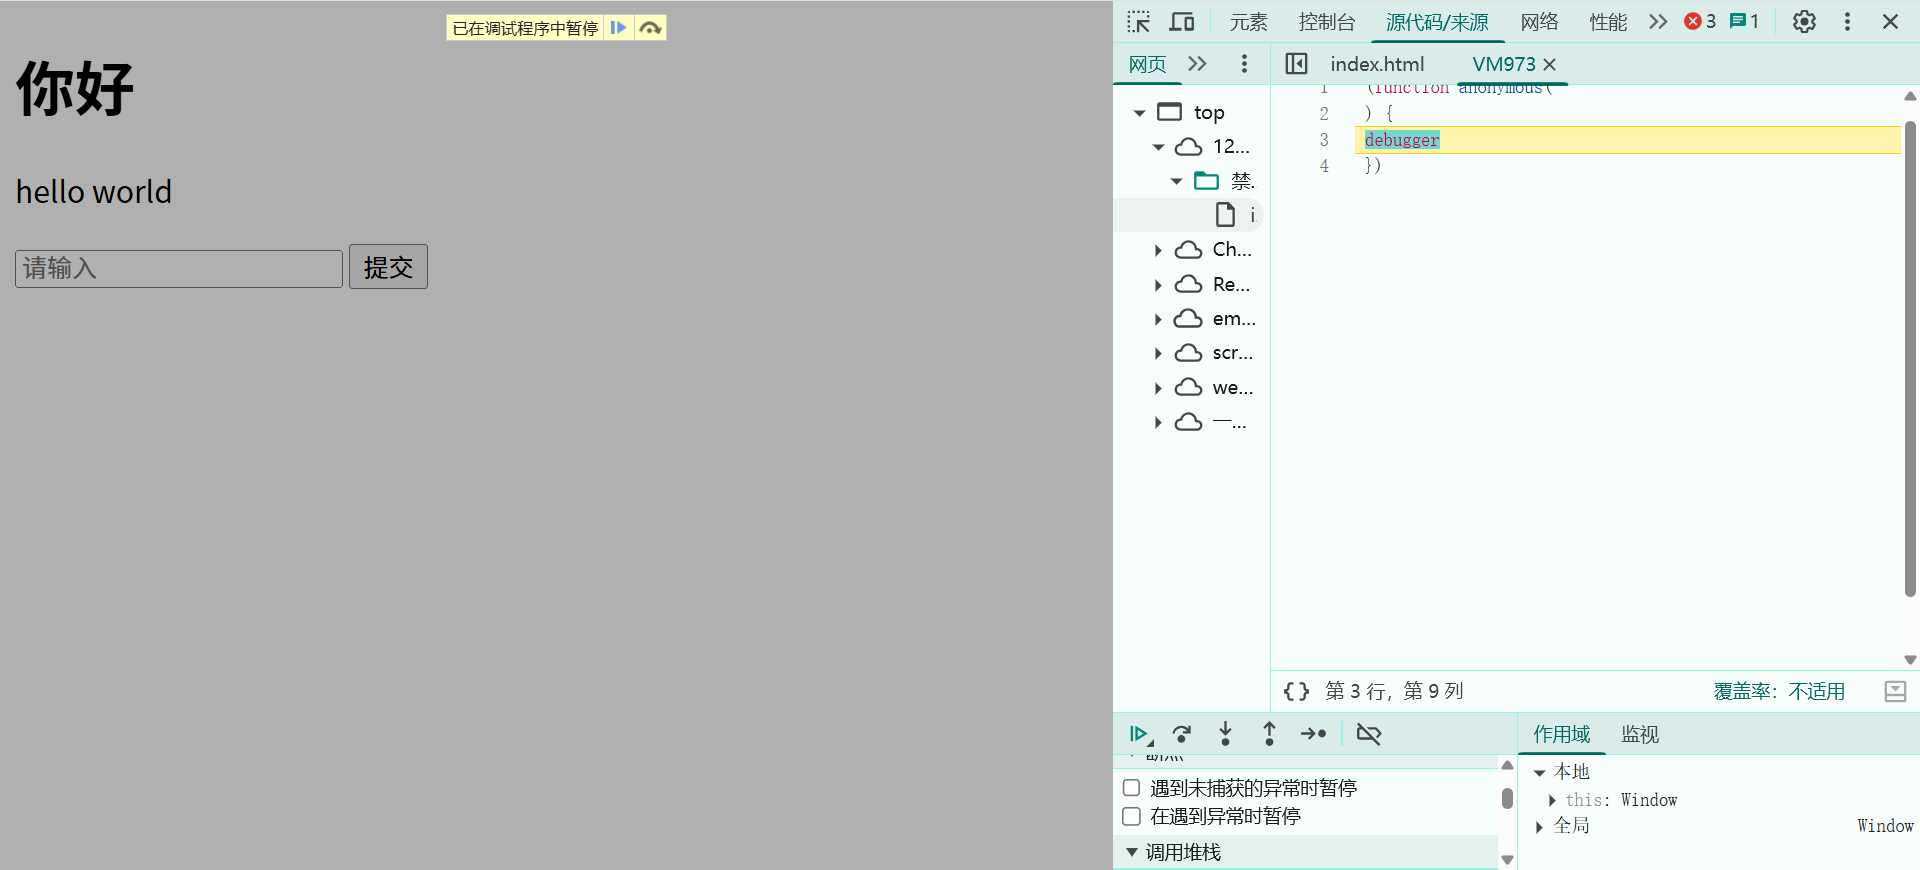Switch to the index.html file tab
The width and height of the screenshot is (1920, 870).
tap(1377, 64)
